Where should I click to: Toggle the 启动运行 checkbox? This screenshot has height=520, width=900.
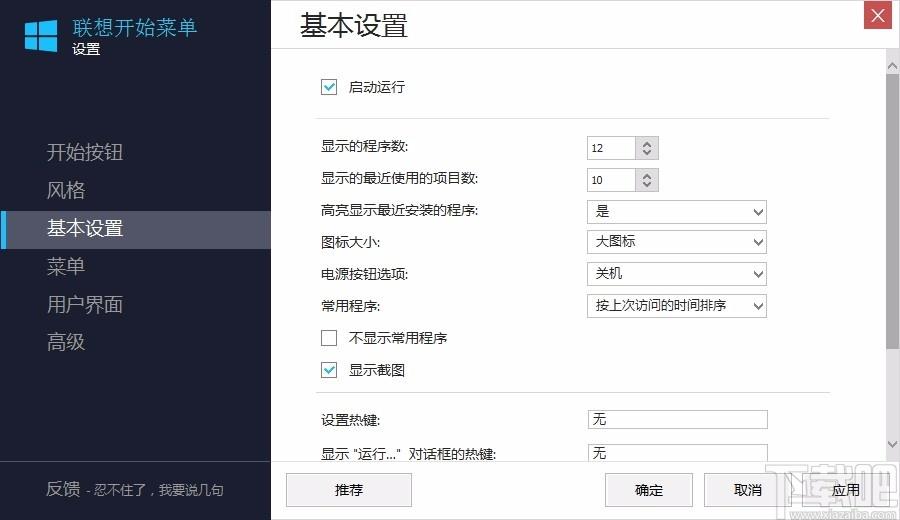click(x=329, y=87)
